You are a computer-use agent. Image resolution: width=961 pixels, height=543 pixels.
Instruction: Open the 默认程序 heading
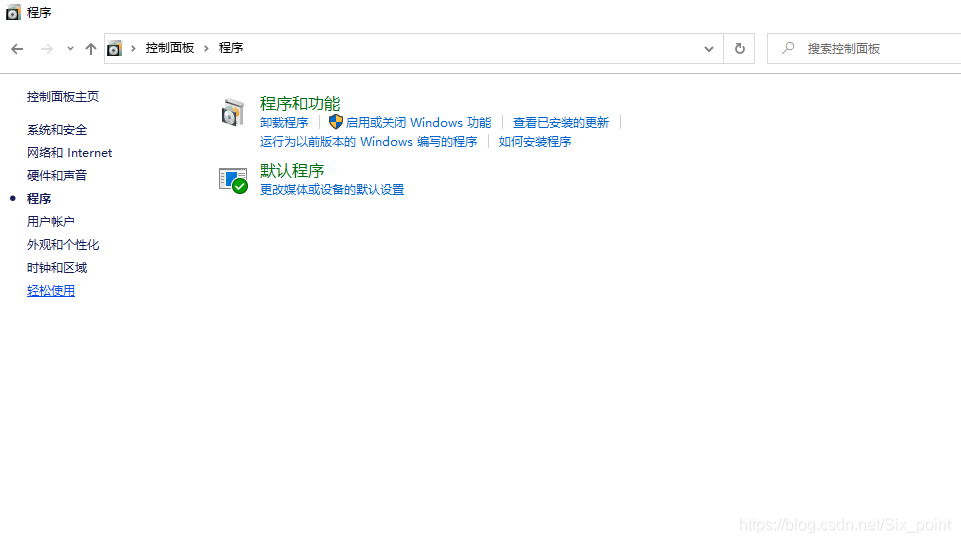click(292, 170)
